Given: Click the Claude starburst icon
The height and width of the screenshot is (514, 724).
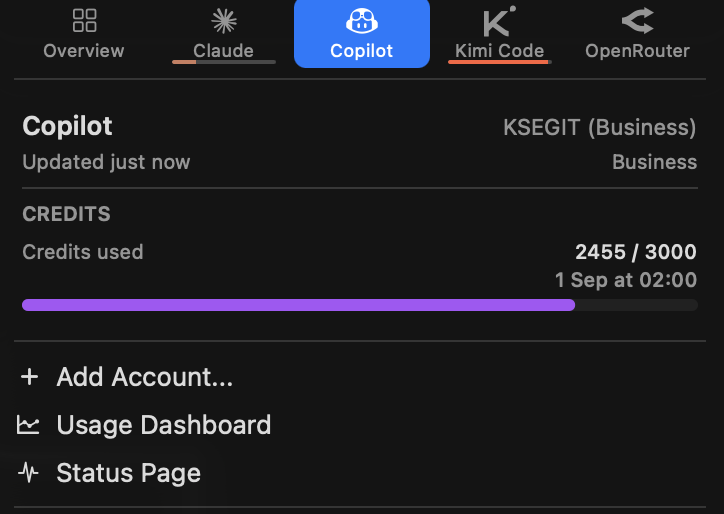Looking at the screenshot, I should 224,21.
